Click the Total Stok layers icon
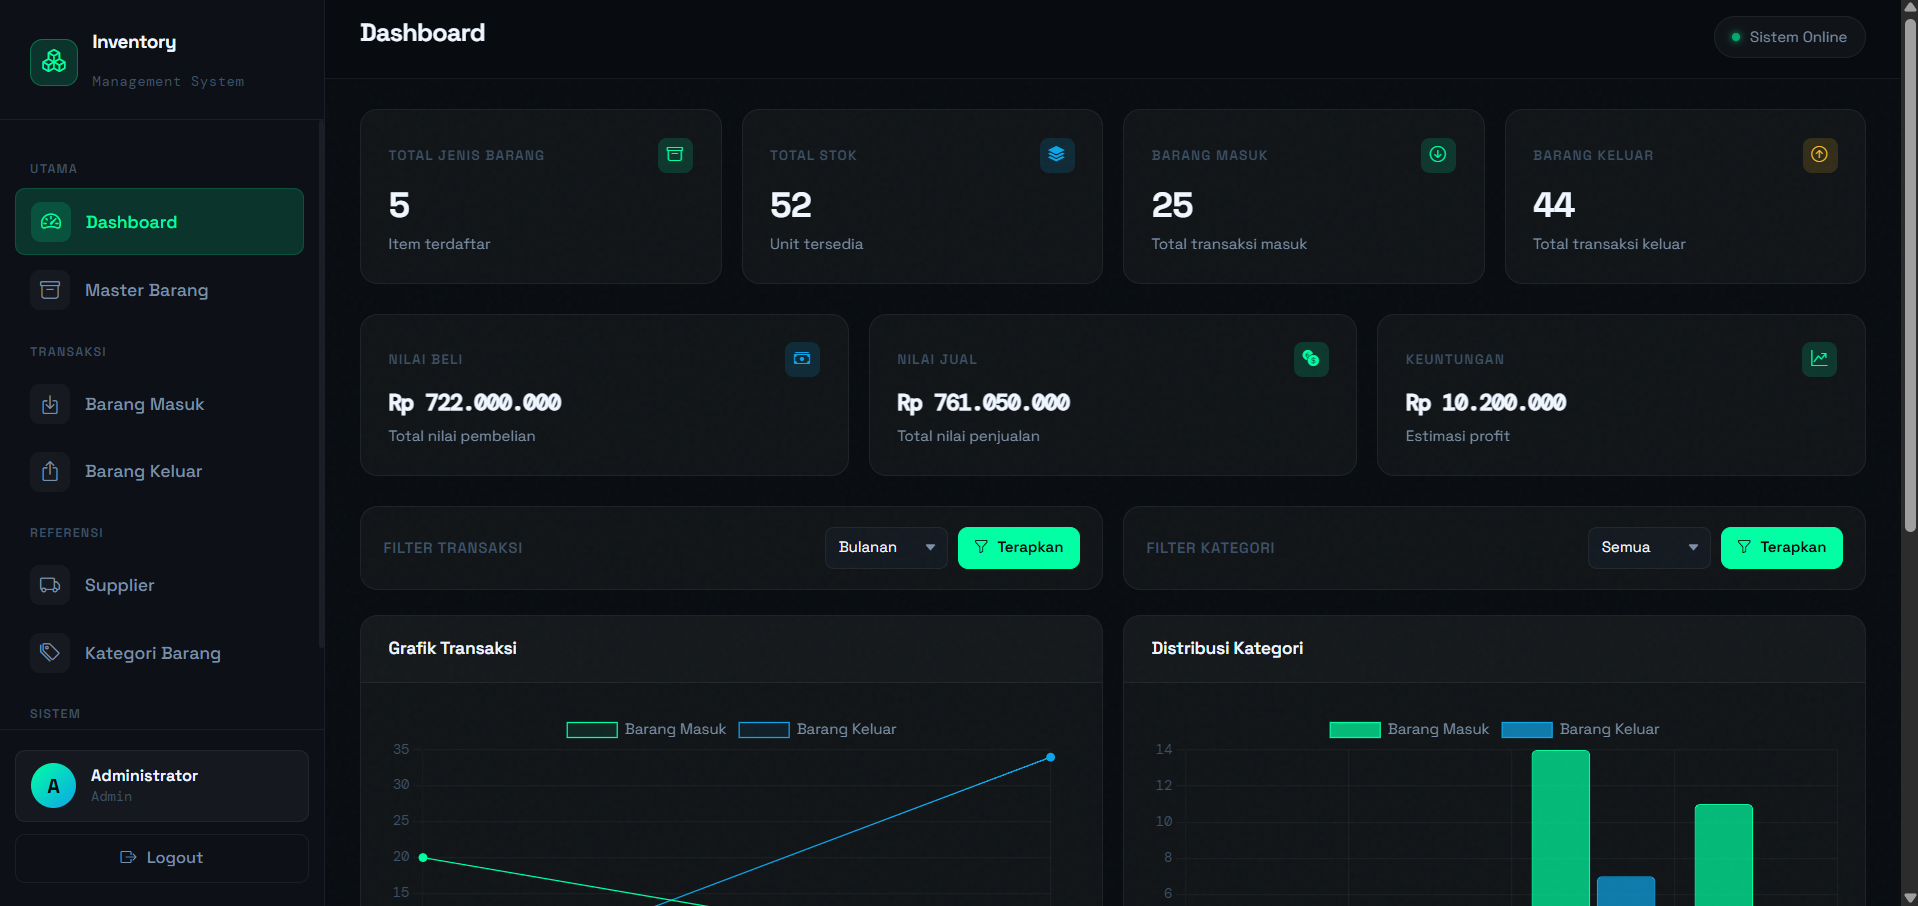Screen dimensions: 1918x906 tap(1057, 155)
